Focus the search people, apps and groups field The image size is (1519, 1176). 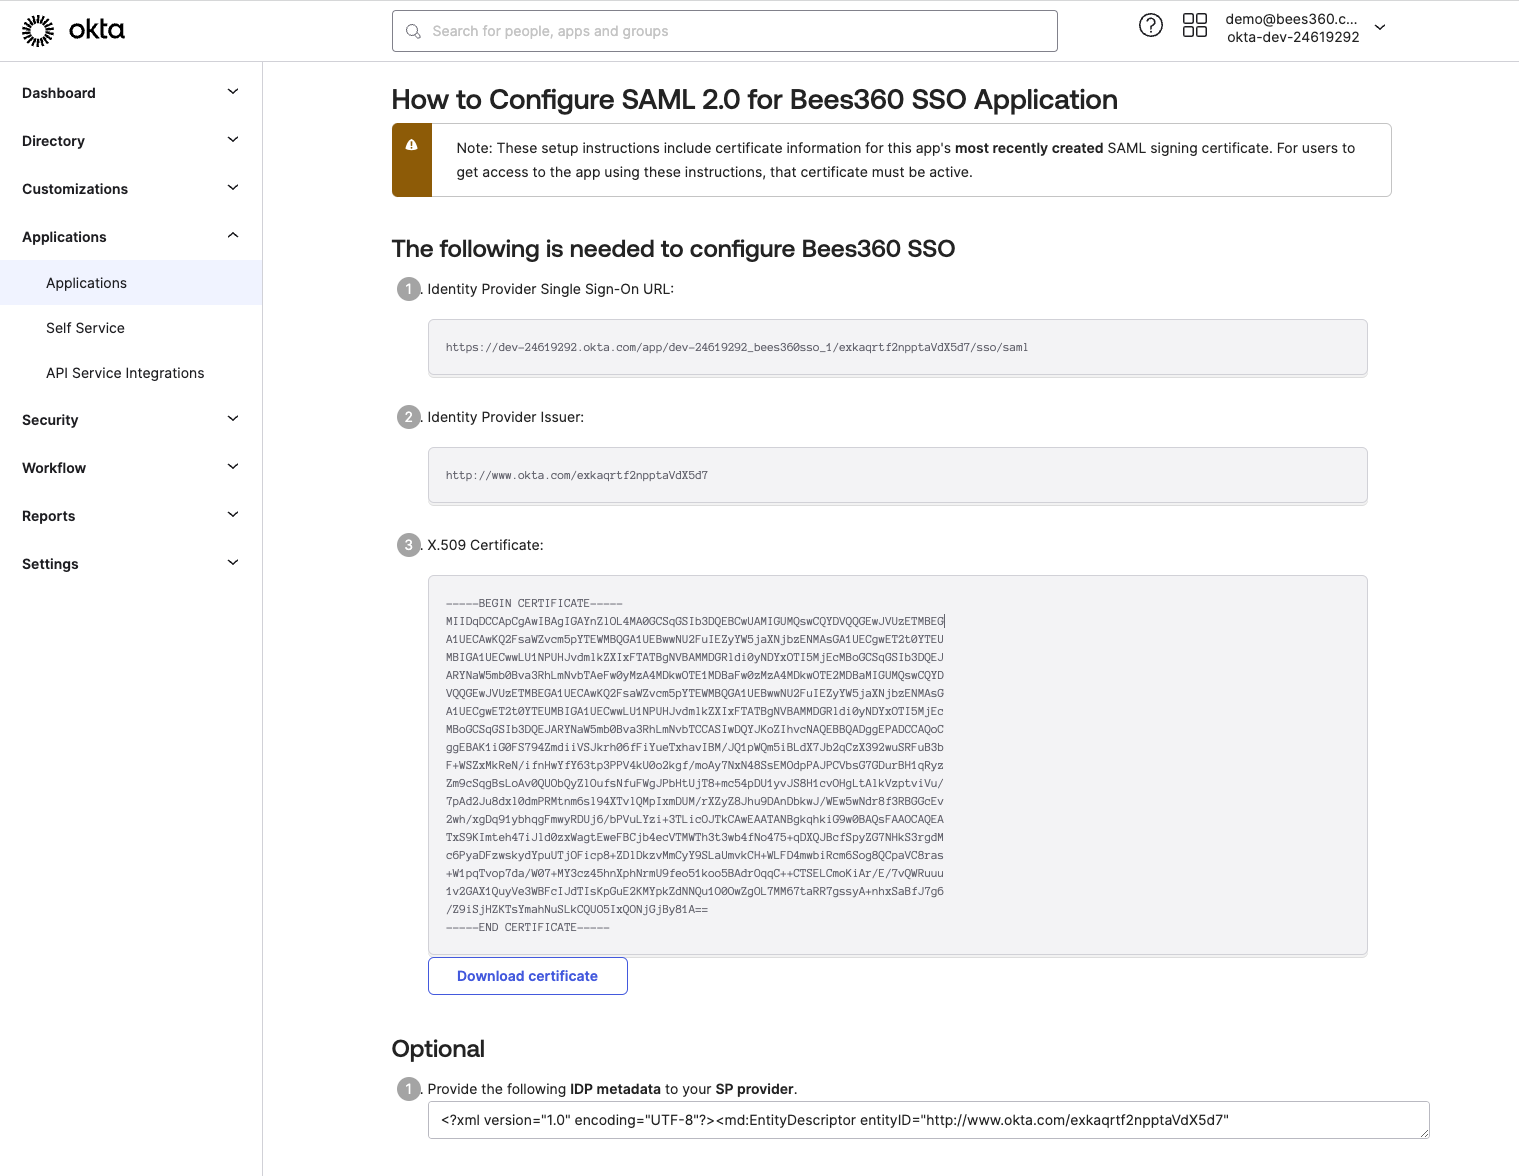725,31
